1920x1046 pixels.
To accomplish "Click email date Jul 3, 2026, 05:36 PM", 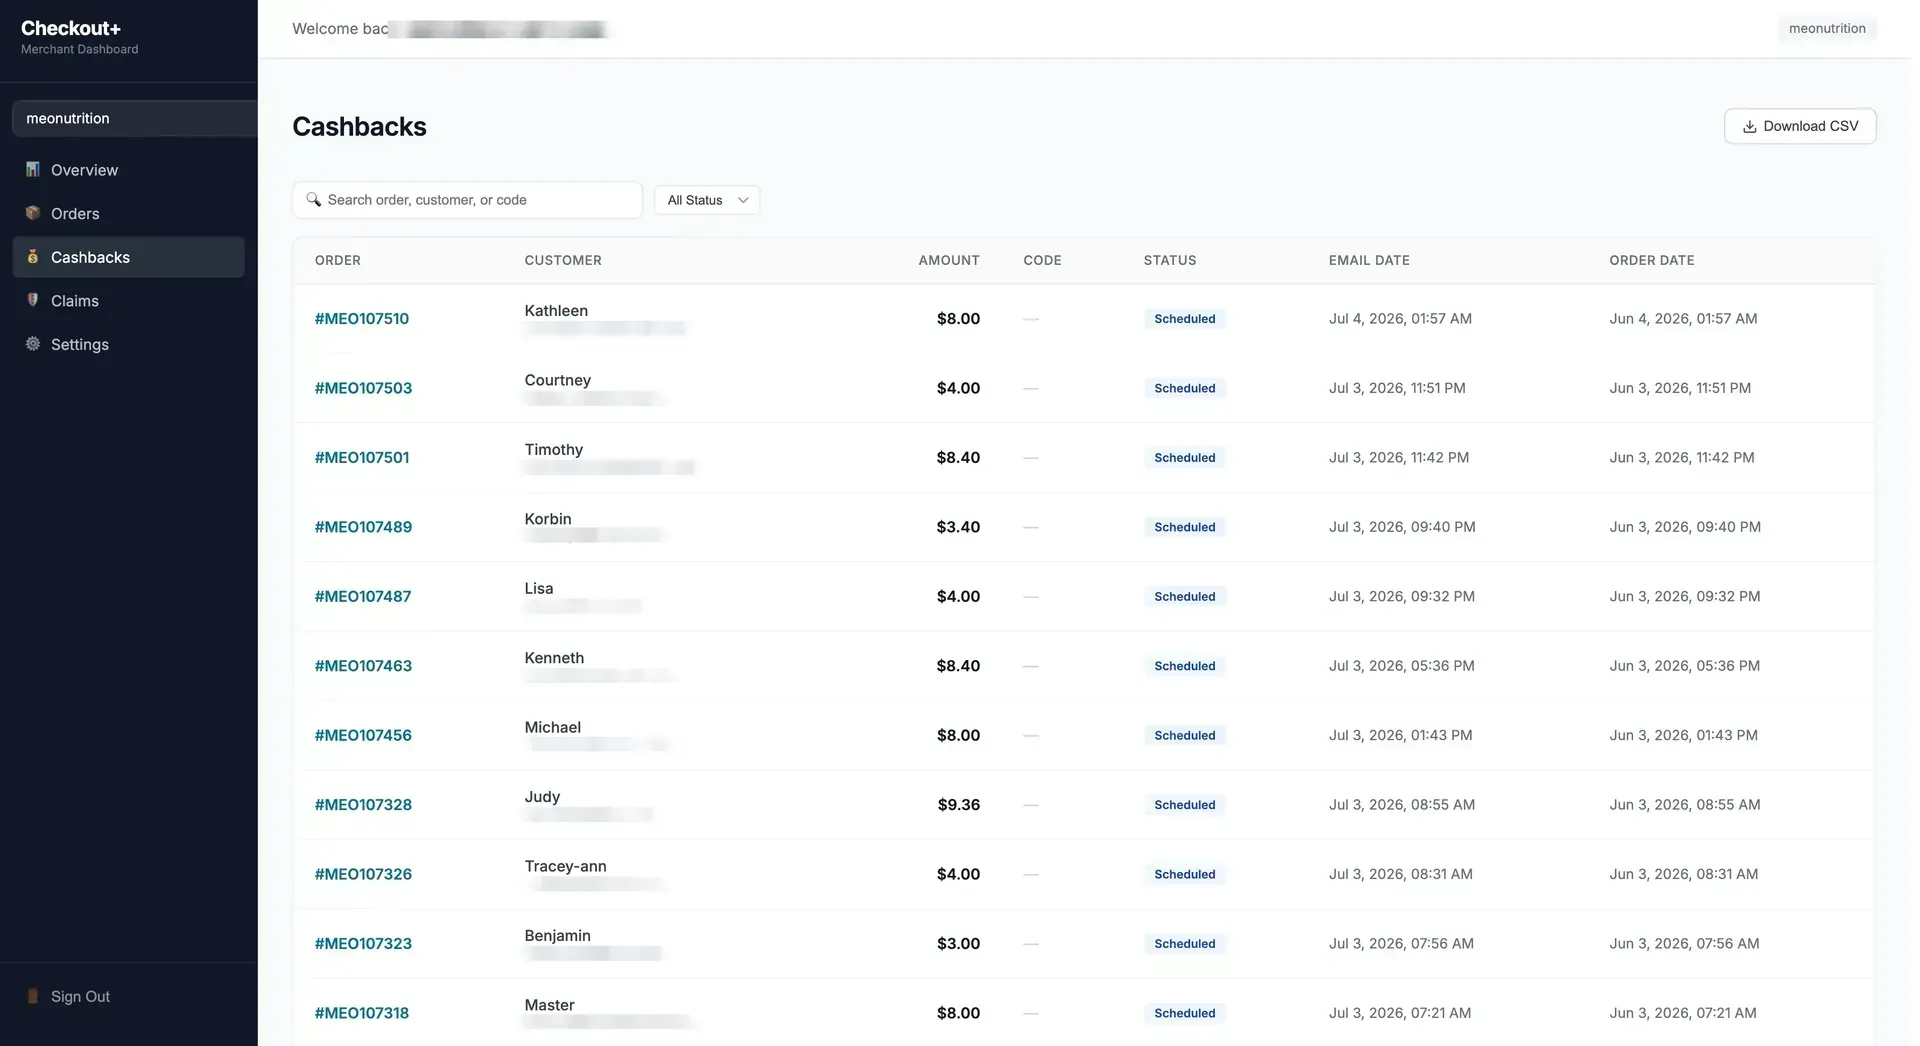I will 1401,666.
